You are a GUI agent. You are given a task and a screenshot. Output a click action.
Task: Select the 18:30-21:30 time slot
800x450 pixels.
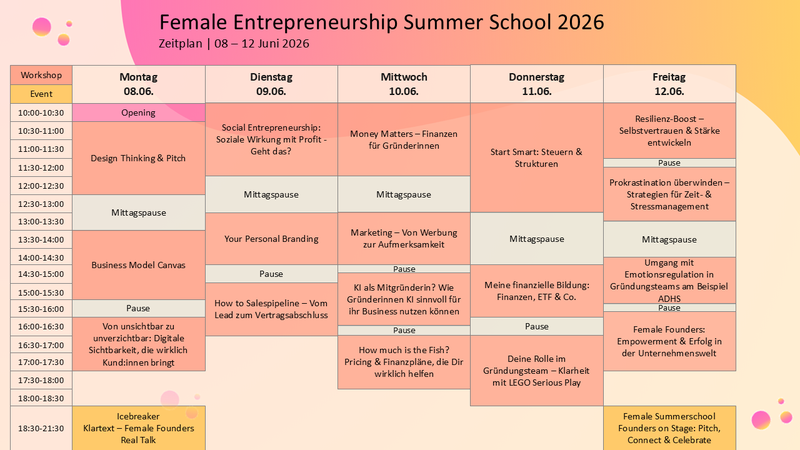coord(41,429)
